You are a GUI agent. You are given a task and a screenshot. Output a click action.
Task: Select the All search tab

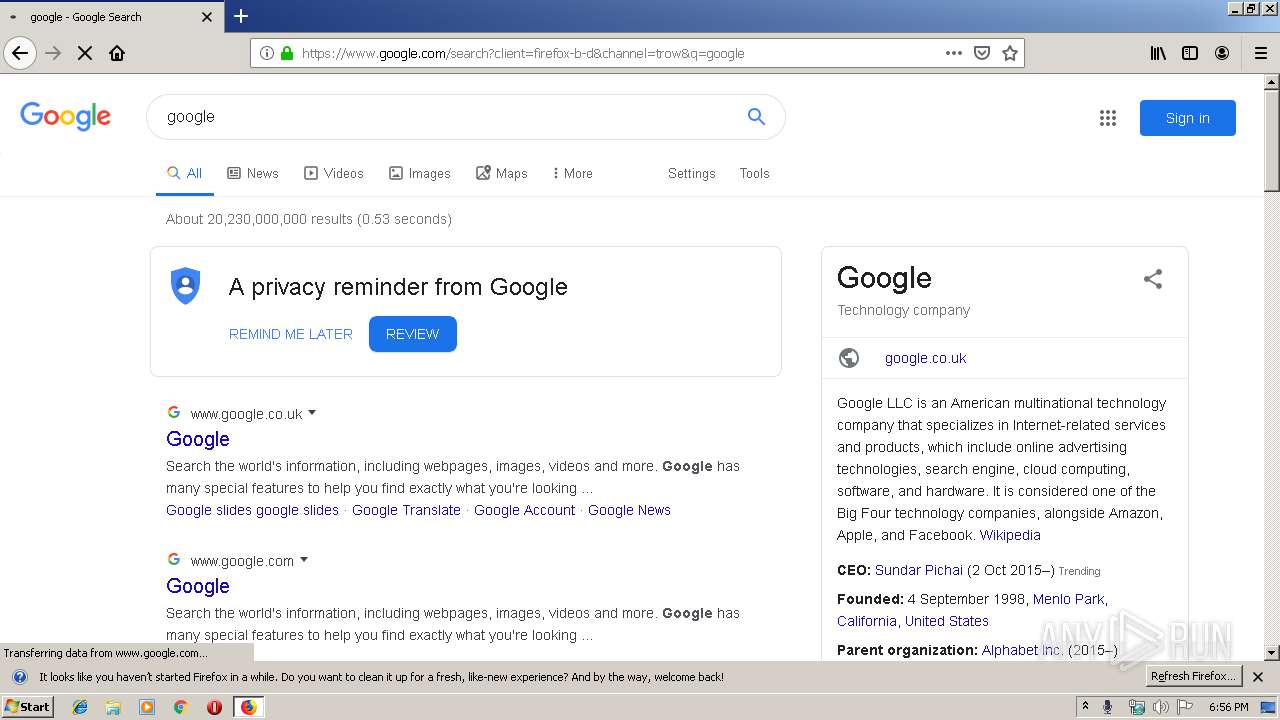tap(185, 173)
